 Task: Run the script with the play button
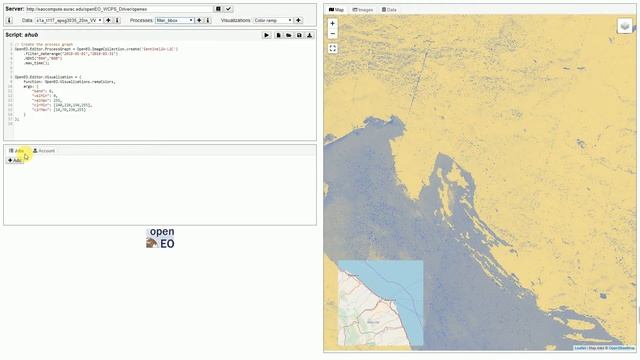point(267,36)
